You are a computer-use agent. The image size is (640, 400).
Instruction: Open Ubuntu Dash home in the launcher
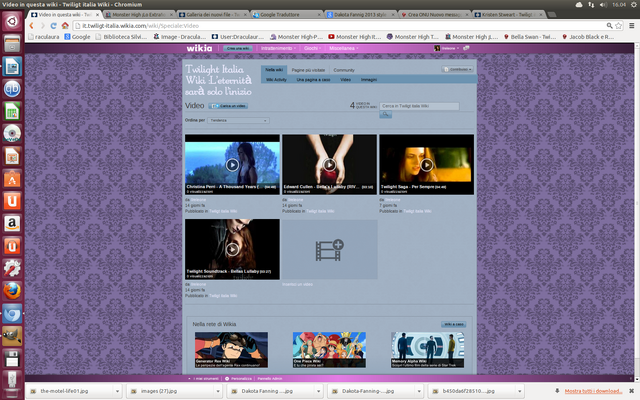point(12,21)
